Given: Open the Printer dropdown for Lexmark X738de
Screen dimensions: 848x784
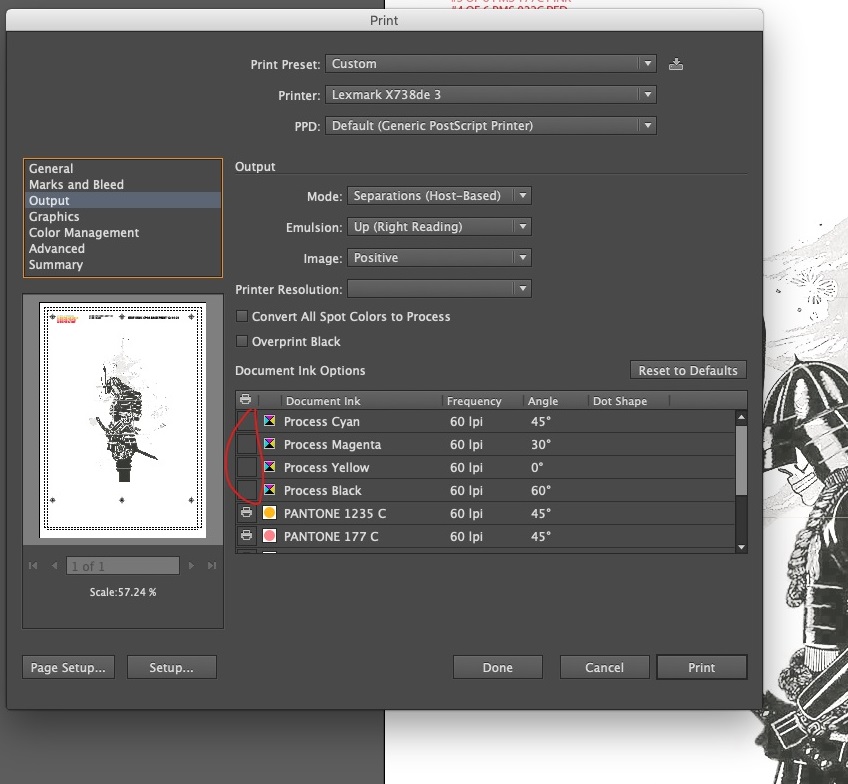Looking at the screenshot, I should (490, 95).
